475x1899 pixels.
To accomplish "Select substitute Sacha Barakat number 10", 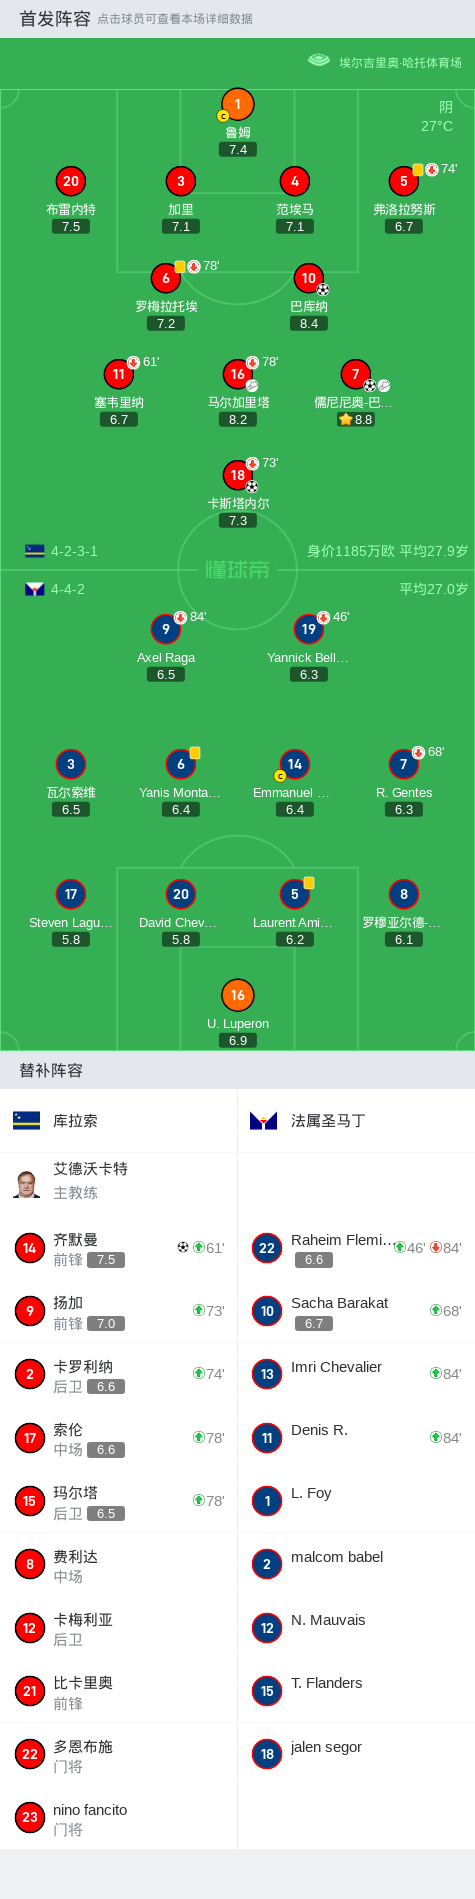I will point(356,1311).
